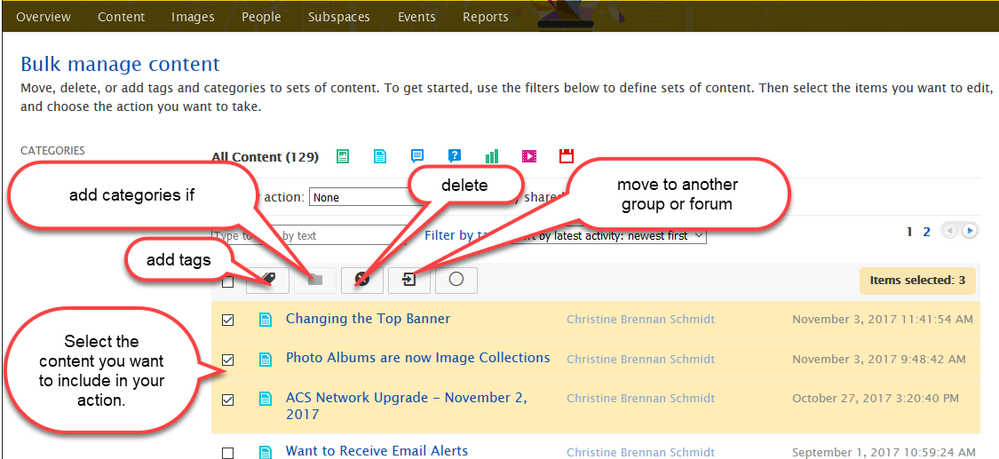
Task: Filter content by discussion bubble icon
Action: [x=417, y=156]
